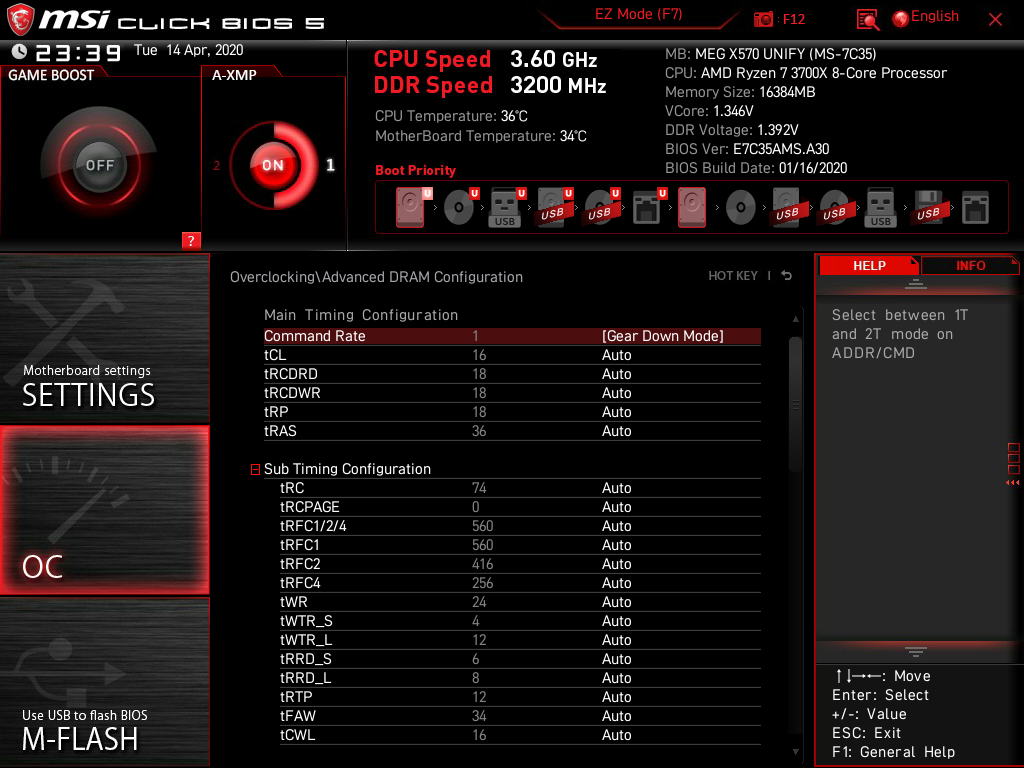Select A-XMP profile 2

pos(217,166)
